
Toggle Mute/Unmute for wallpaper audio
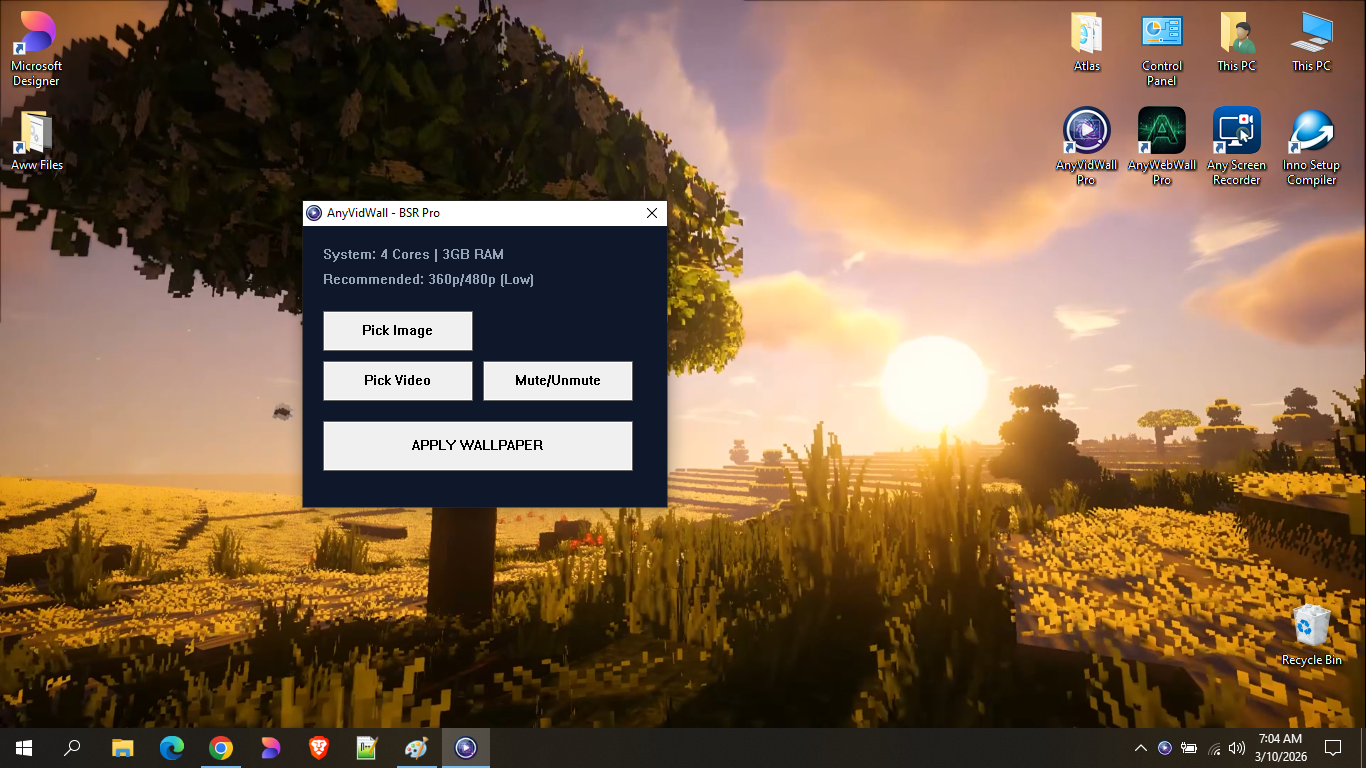pyautogui.click(x=557, y=380)
